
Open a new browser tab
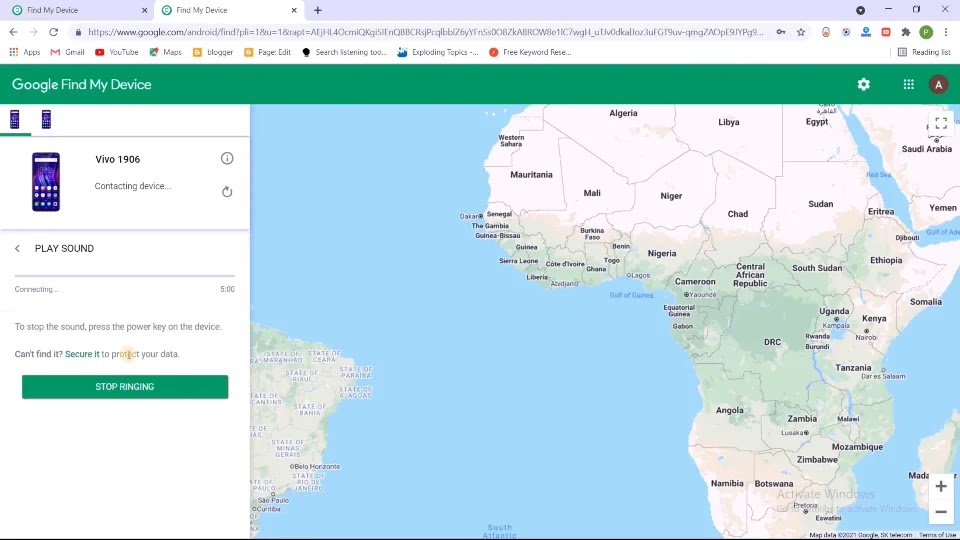click(x=318, y=10)
